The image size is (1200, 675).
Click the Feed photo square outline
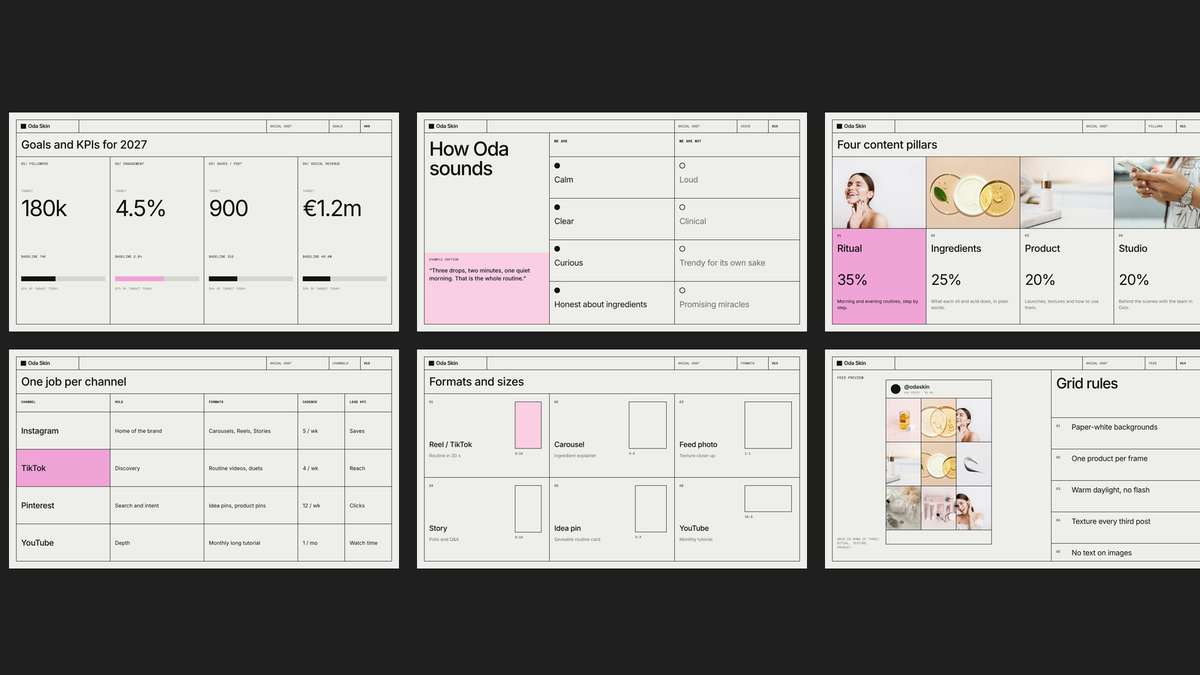pyautogui.click(x=768, y=425)
